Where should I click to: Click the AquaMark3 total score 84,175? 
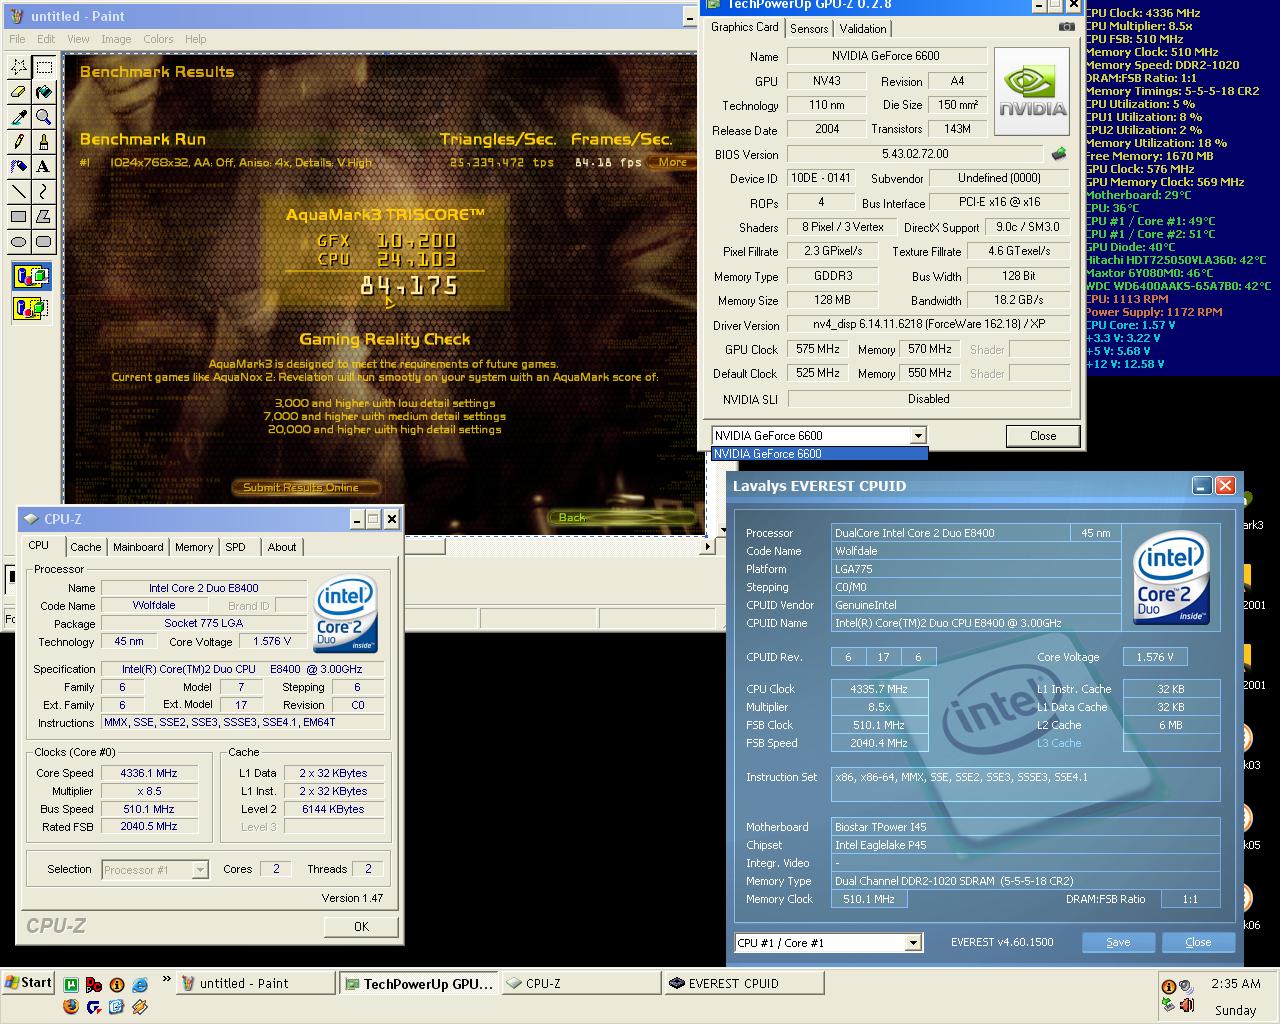(409, 286)
